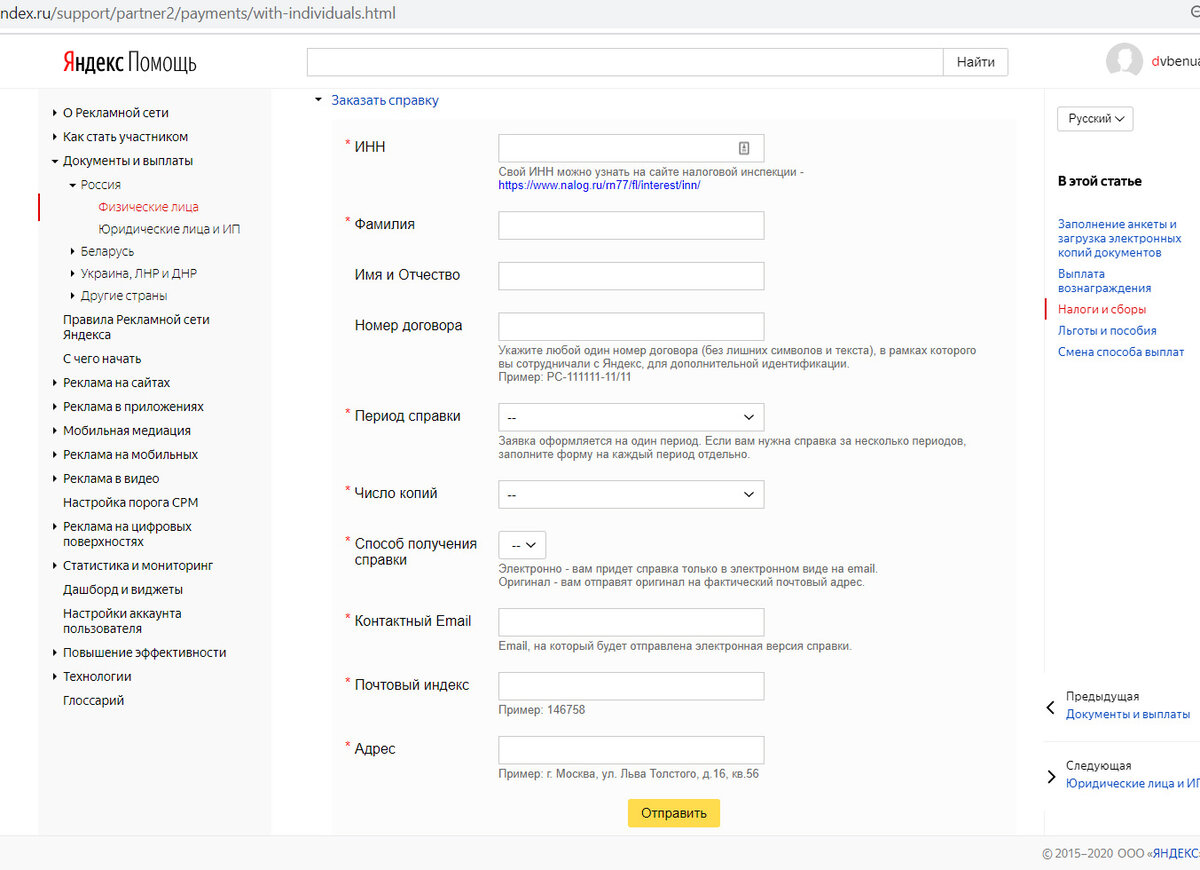Click the user avatar icon
The width and height of the screenshot is (1200, 870).
point(1125,61)
